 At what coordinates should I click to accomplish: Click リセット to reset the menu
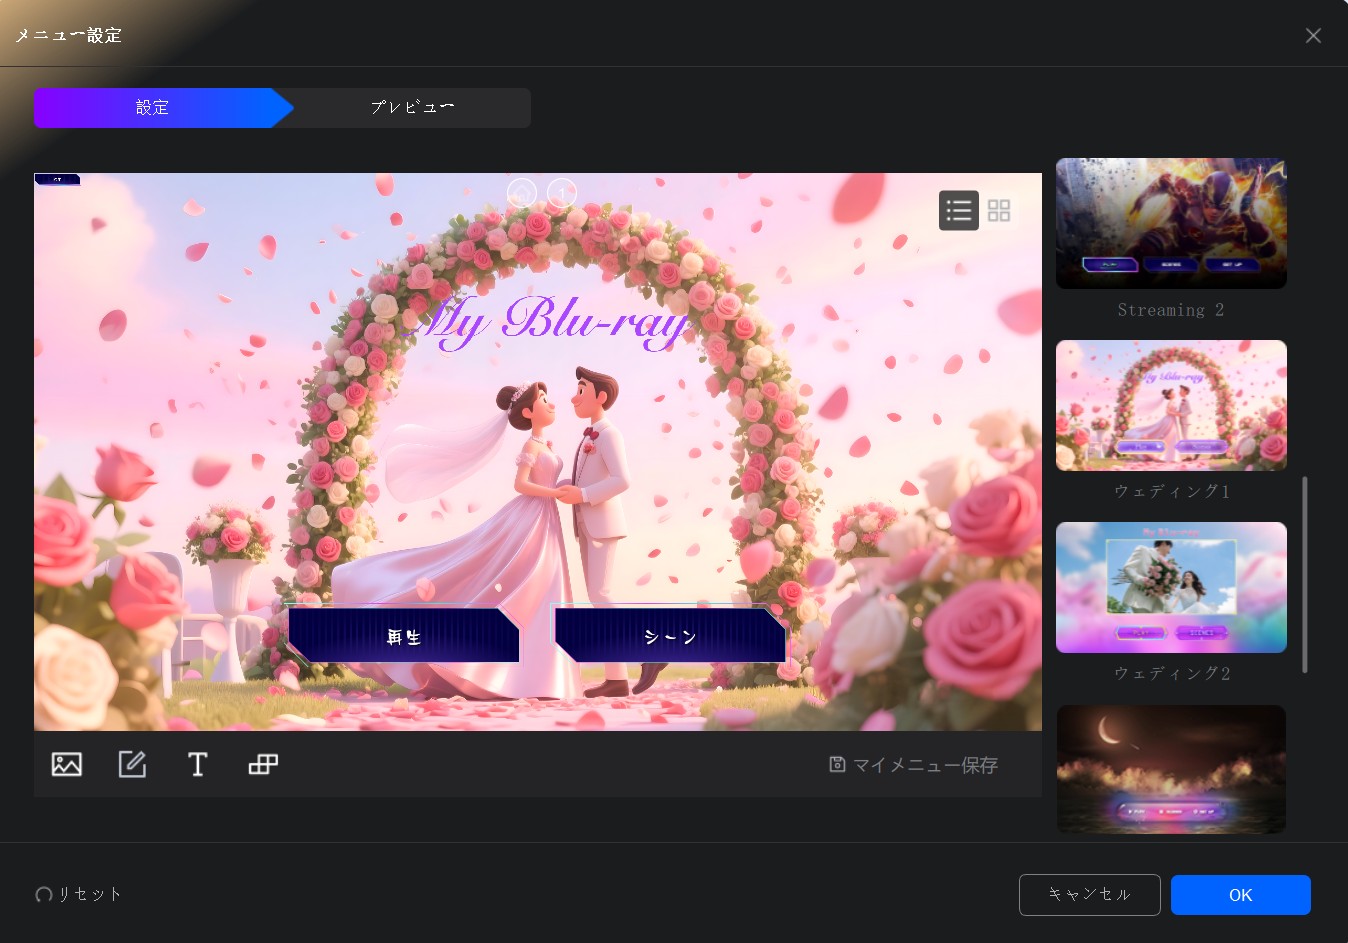click(x=79, y=894)
